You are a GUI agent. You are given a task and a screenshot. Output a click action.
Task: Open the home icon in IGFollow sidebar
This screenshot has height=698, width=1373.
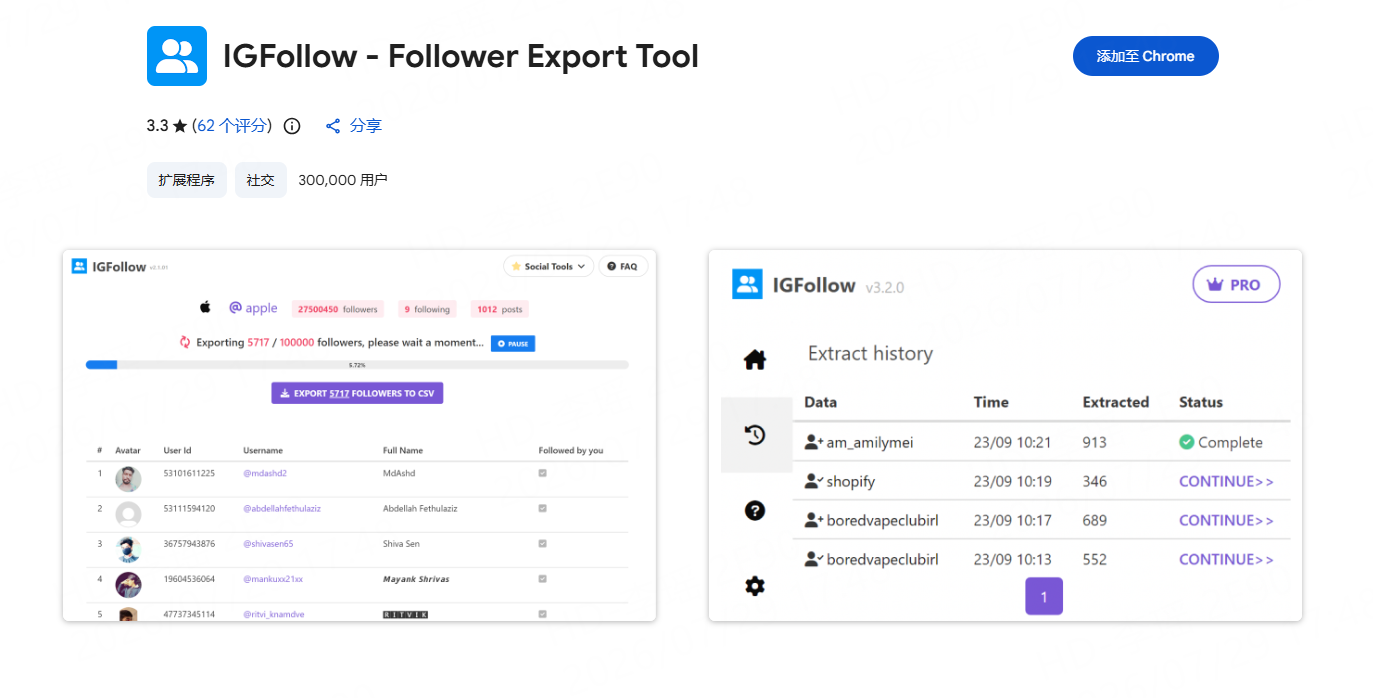pos(755,359)
